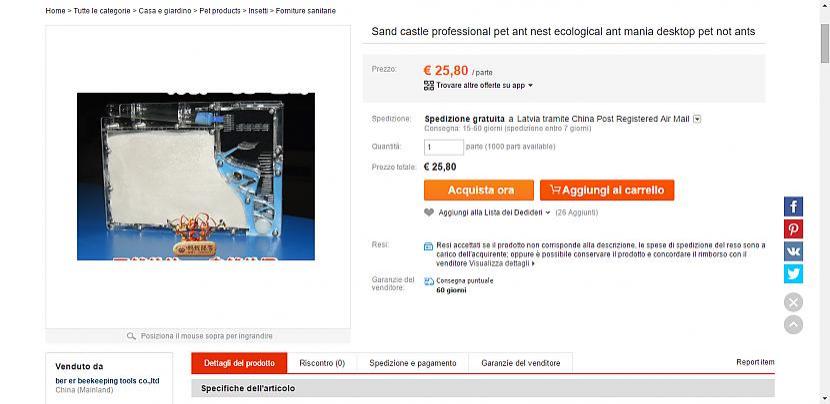830x404 pixels.
Task: Share product on Facebook icon
Action: [x=793, y=207]
